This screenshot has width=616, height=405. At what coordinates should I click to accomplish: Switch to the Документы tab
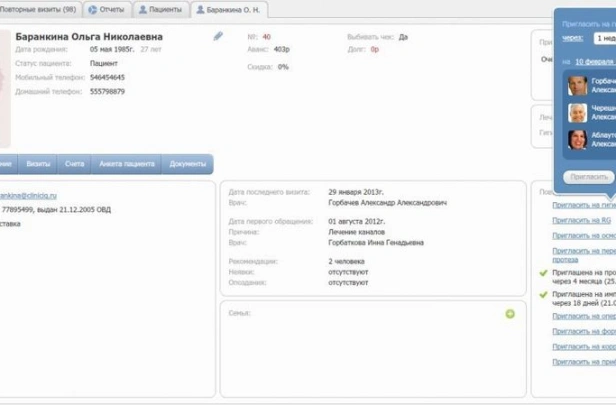[187, 163]
